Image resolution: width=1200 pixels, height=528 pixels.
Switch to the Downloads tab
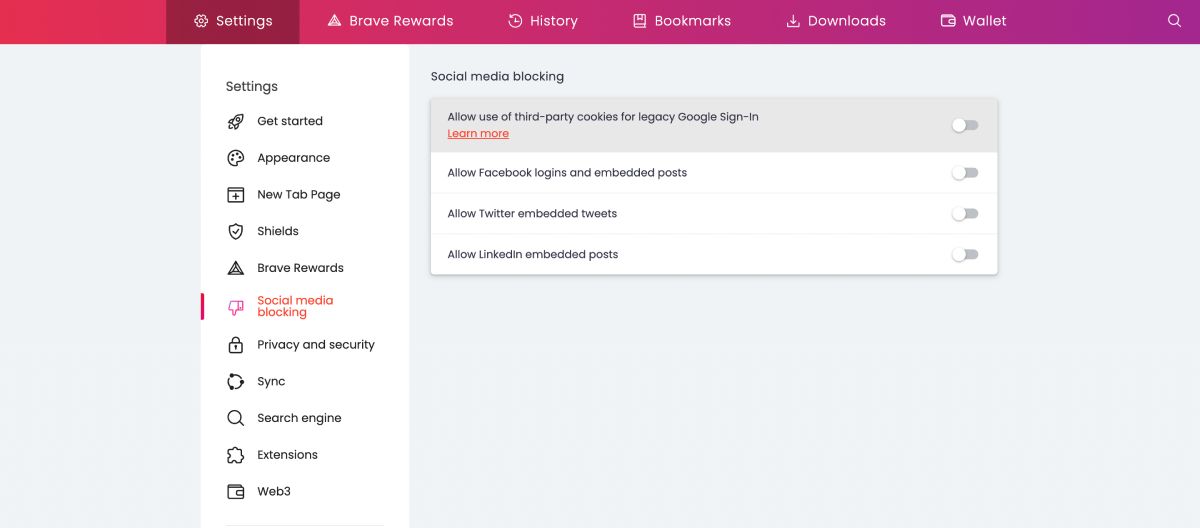pos(835,21)
